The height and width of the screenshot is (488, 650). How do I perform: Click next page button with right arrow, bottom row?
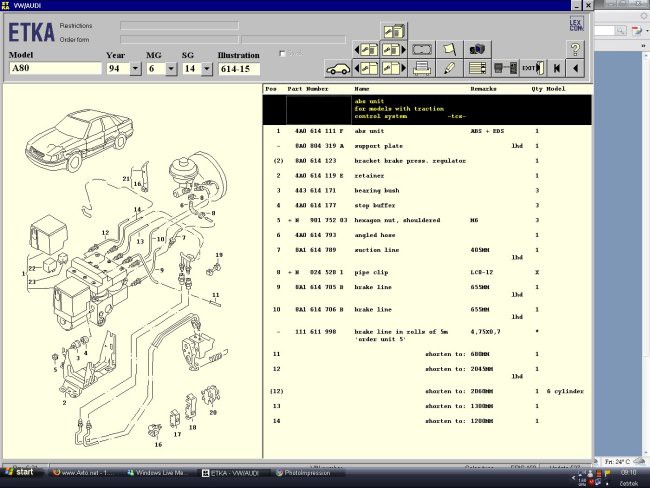click(x=393, y=68)
